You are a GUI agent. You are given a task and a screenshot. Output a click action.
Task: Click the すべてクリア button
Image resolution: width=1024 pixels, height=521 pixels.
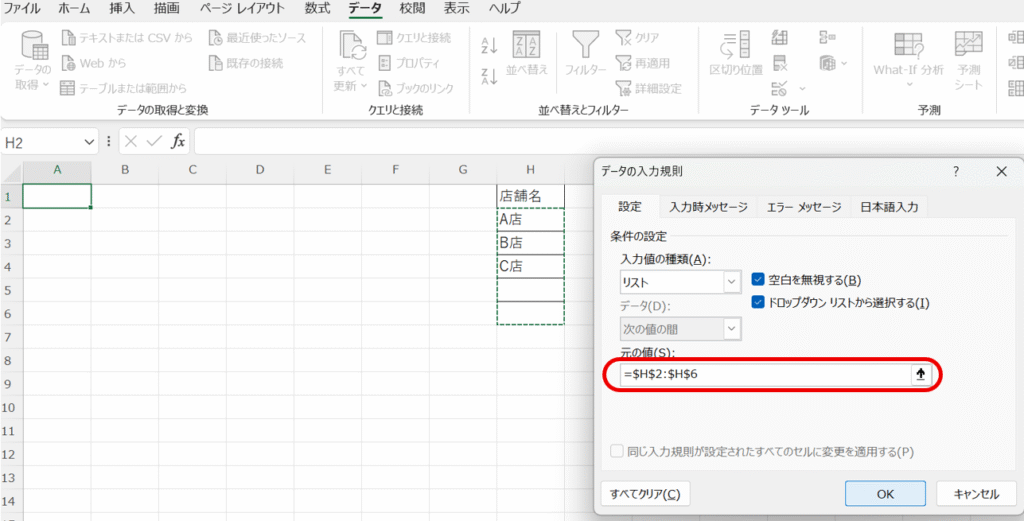click(645, 494)
